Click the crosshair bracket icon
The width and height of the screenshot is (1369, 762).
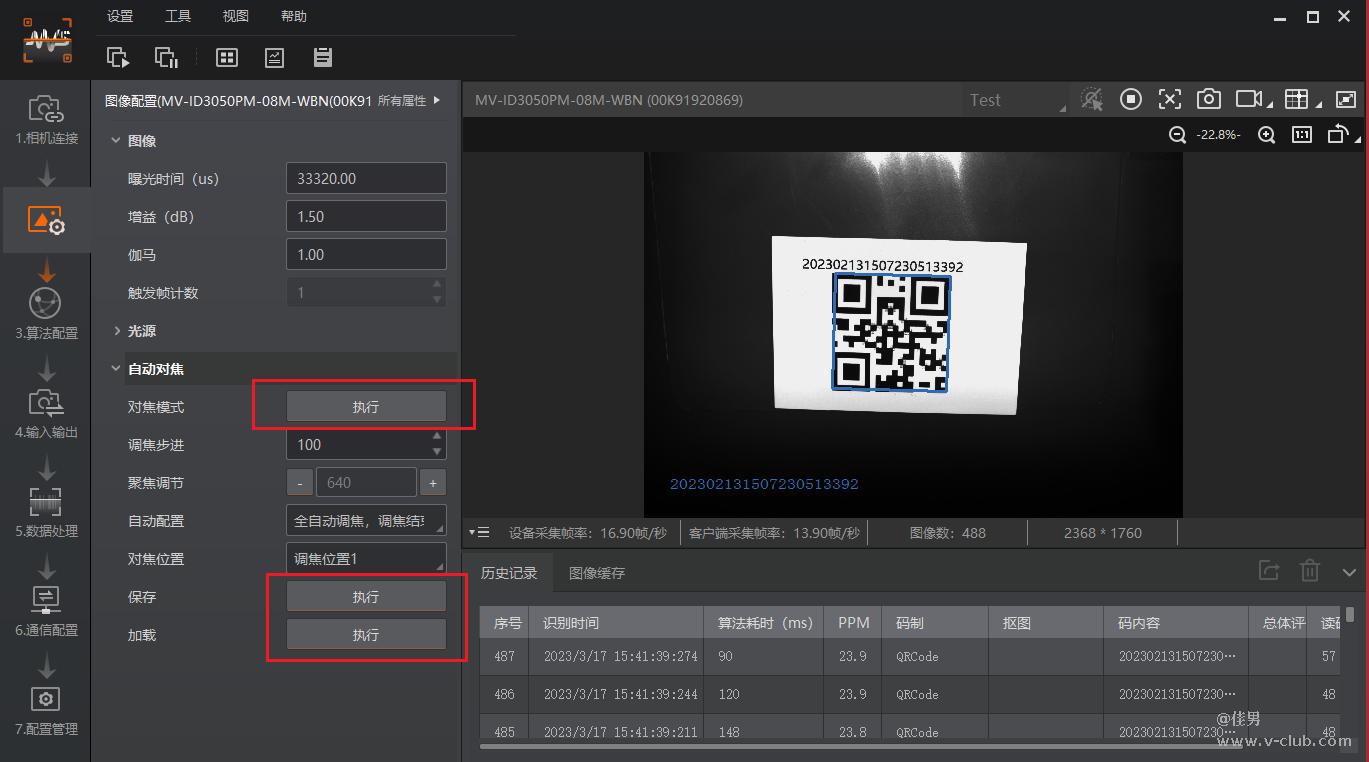tap(1170, 99)
